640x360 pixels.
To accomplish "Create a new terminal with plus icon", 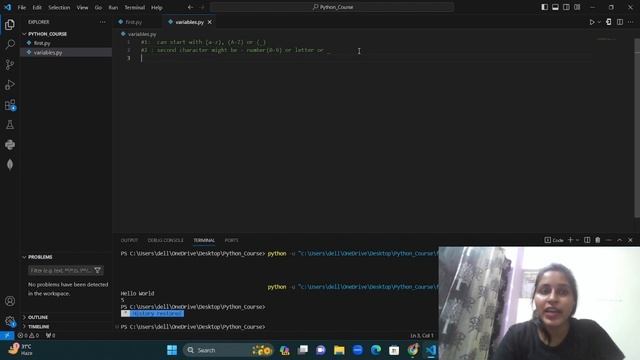I will 571,240.
